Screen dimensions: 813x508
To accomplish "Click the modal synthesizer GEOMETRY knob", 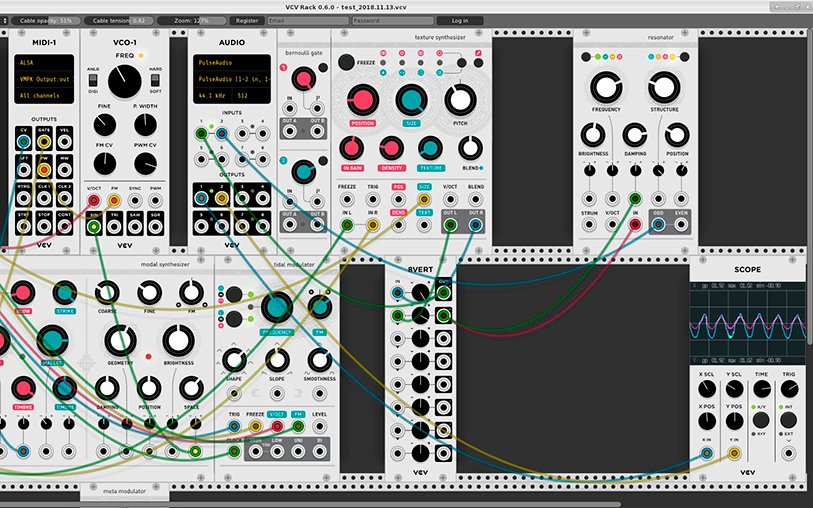I will point(118,341).
